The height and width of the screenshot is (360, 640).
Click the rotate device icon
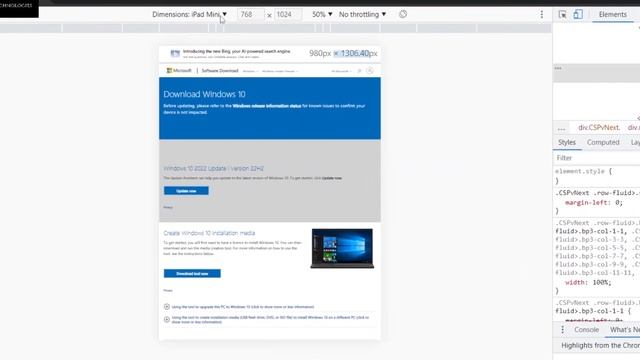403,14
